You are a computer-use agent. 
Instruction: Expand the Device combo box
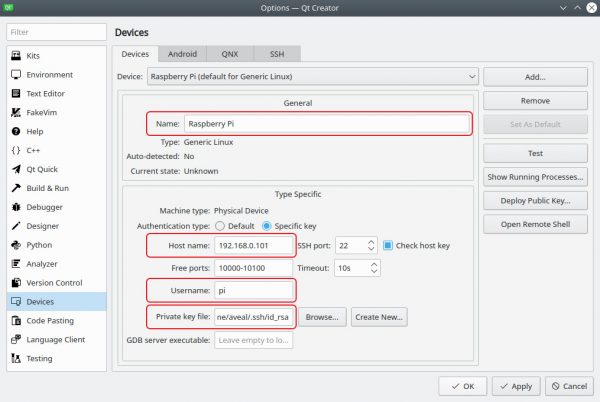tap(313, 76)
